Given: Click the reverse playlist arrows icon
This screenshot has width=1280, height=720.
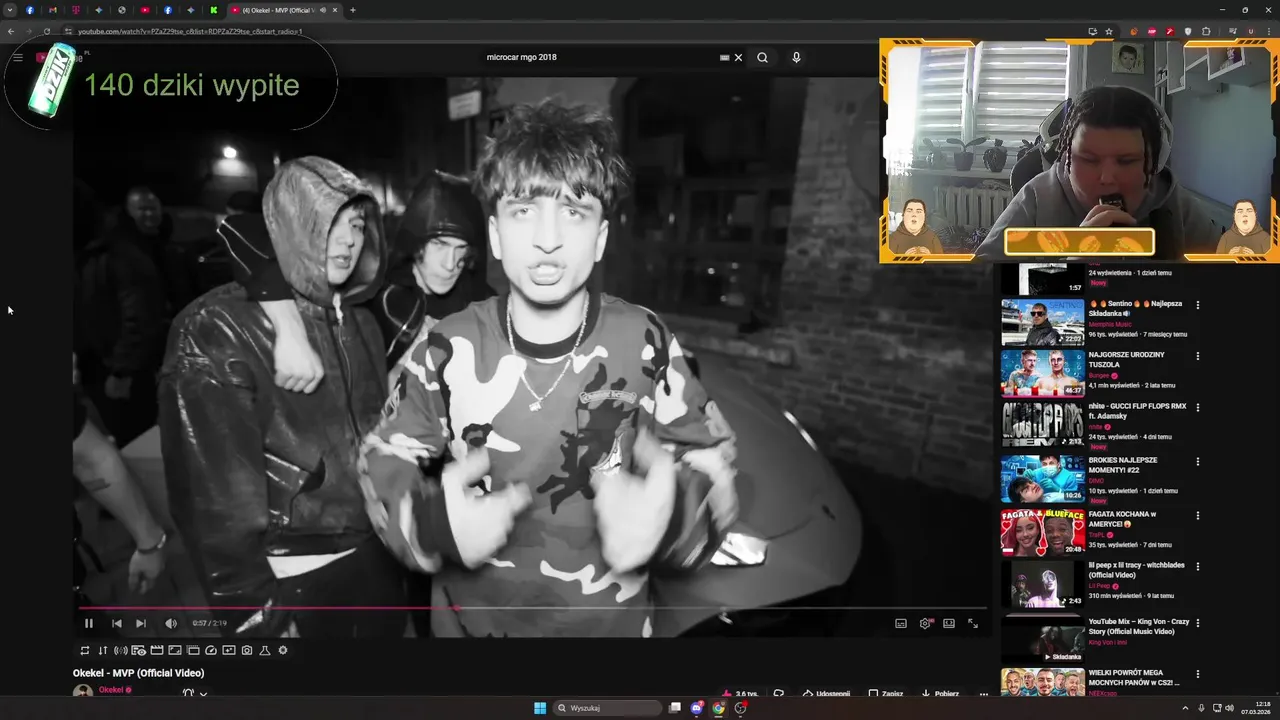Looking at the screenshot, I should pos(103,650).
